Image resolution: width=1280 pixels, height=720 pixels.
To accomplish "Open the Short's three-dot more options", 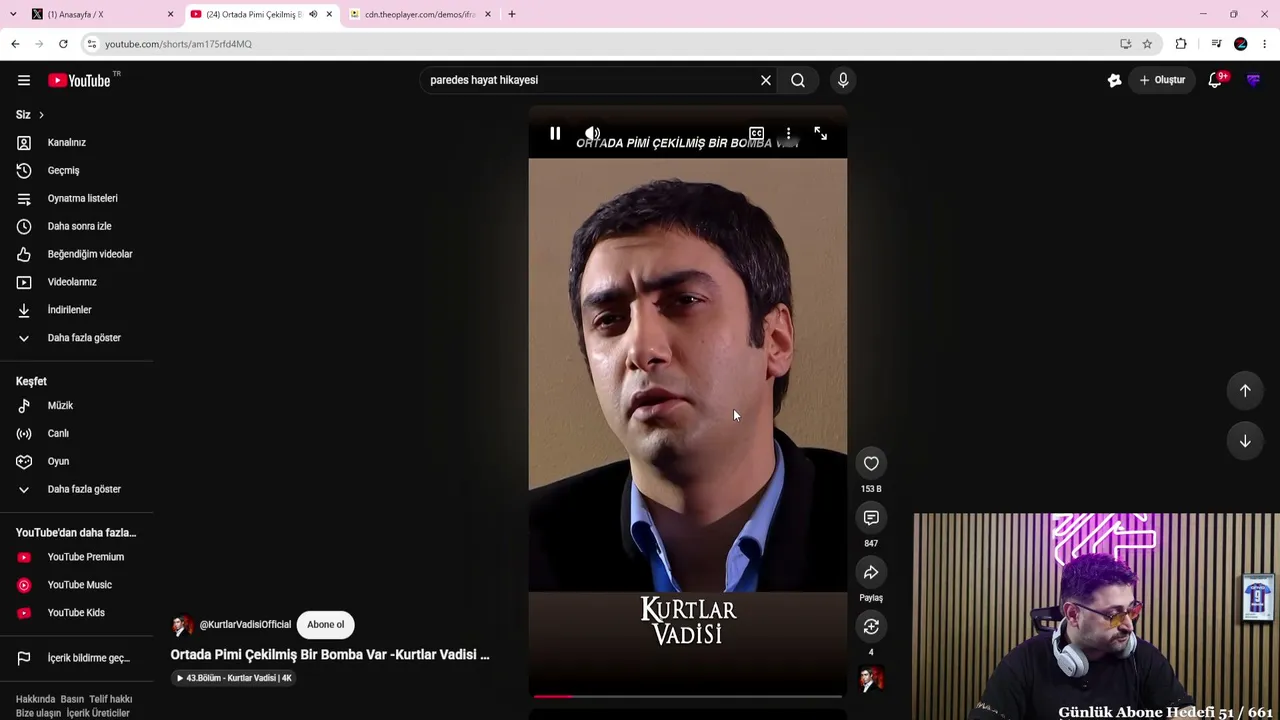I will tap(789, 133).
